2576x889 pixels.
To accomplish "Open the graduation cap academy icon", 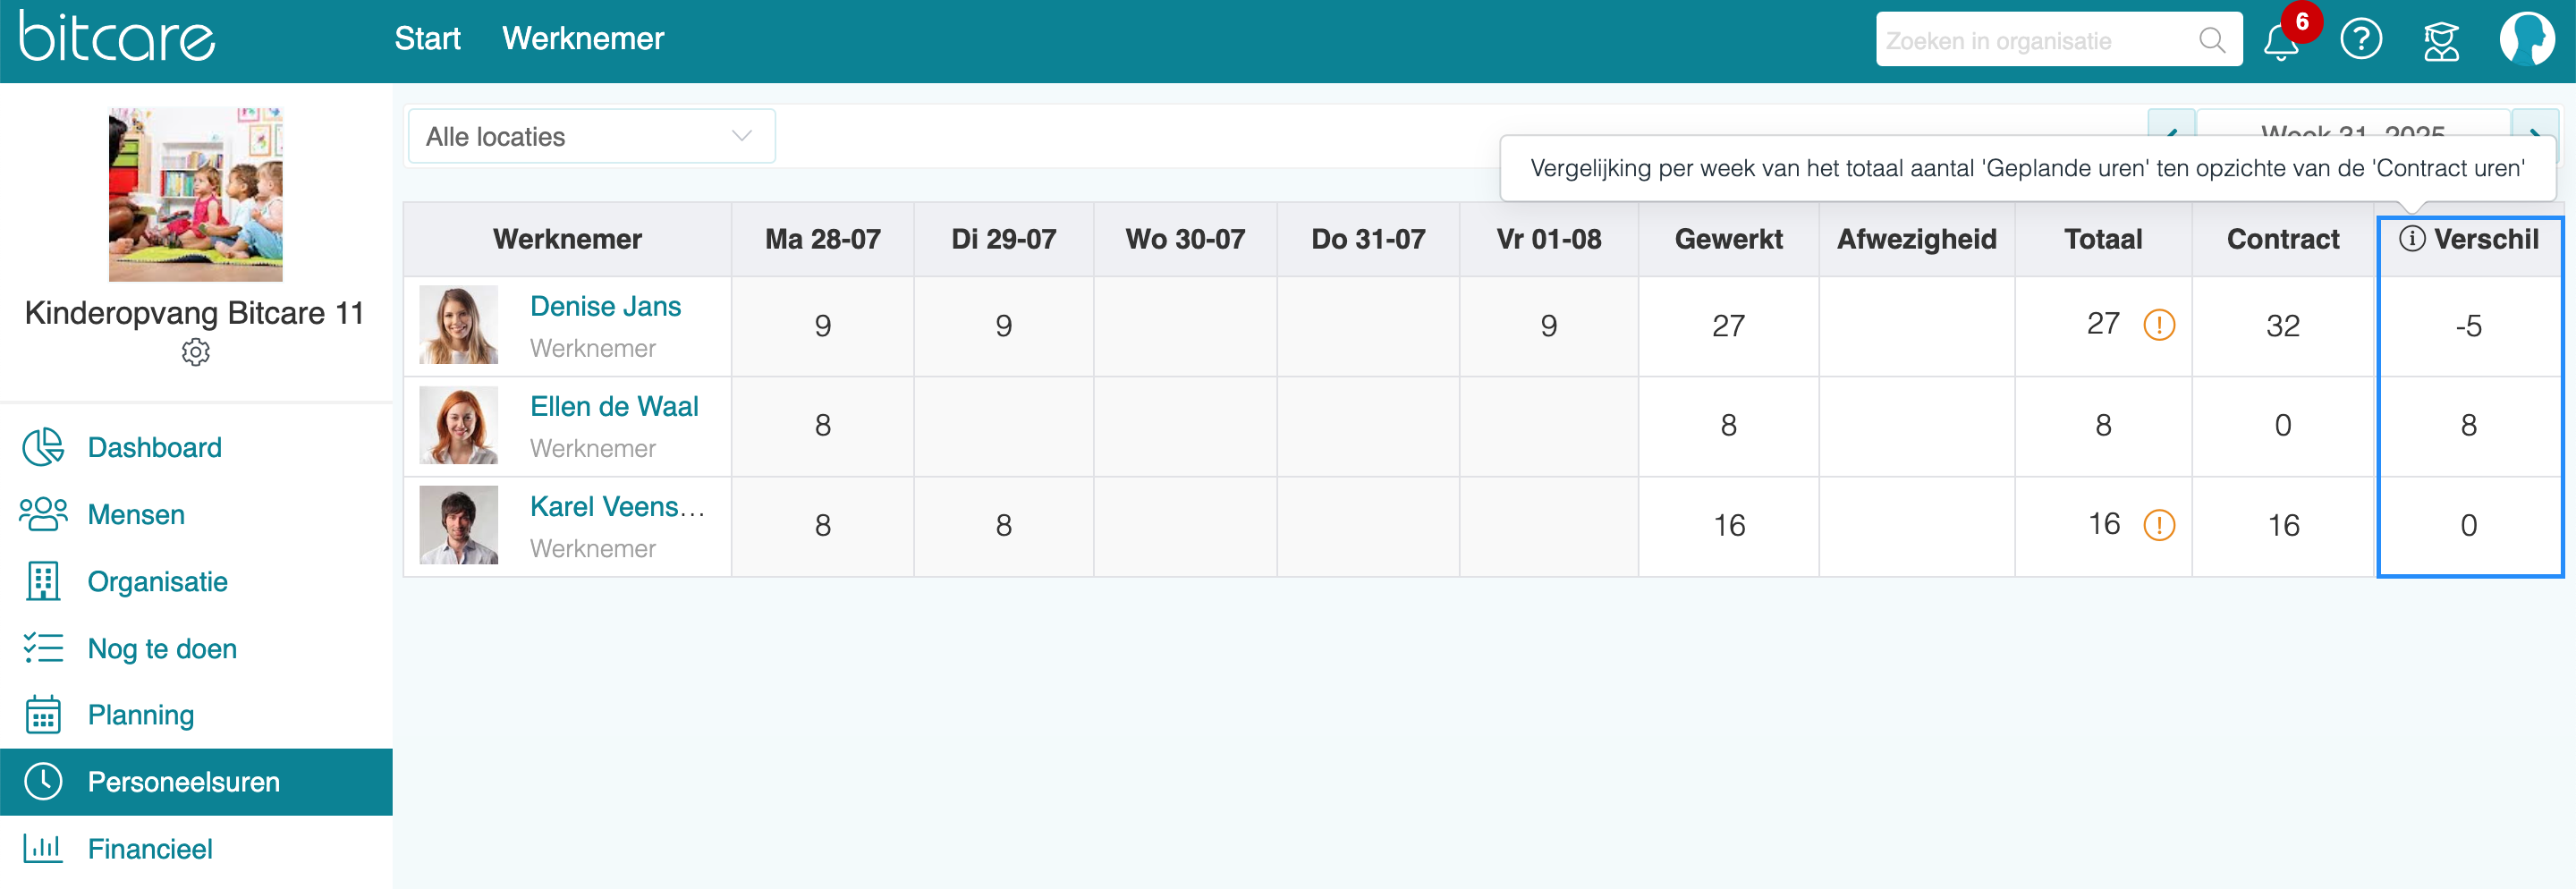I will point(2441,41).
